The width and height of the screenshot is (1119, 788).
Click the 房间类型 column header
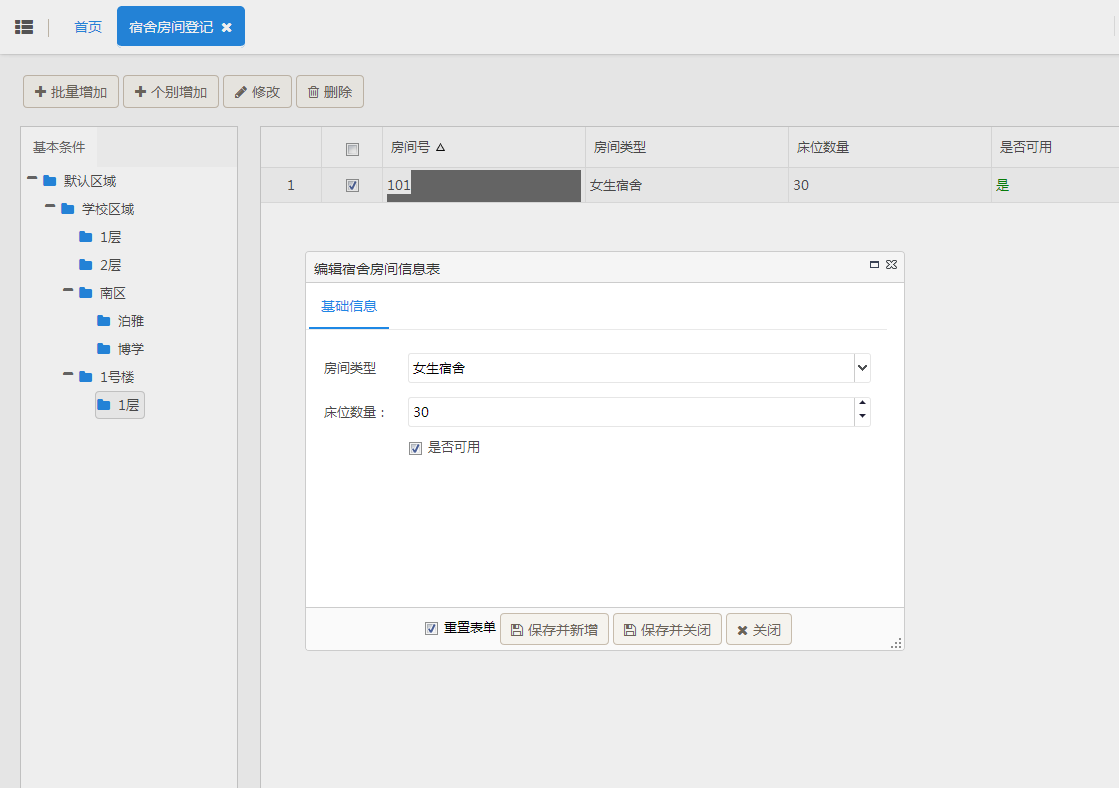click(687, 147)
